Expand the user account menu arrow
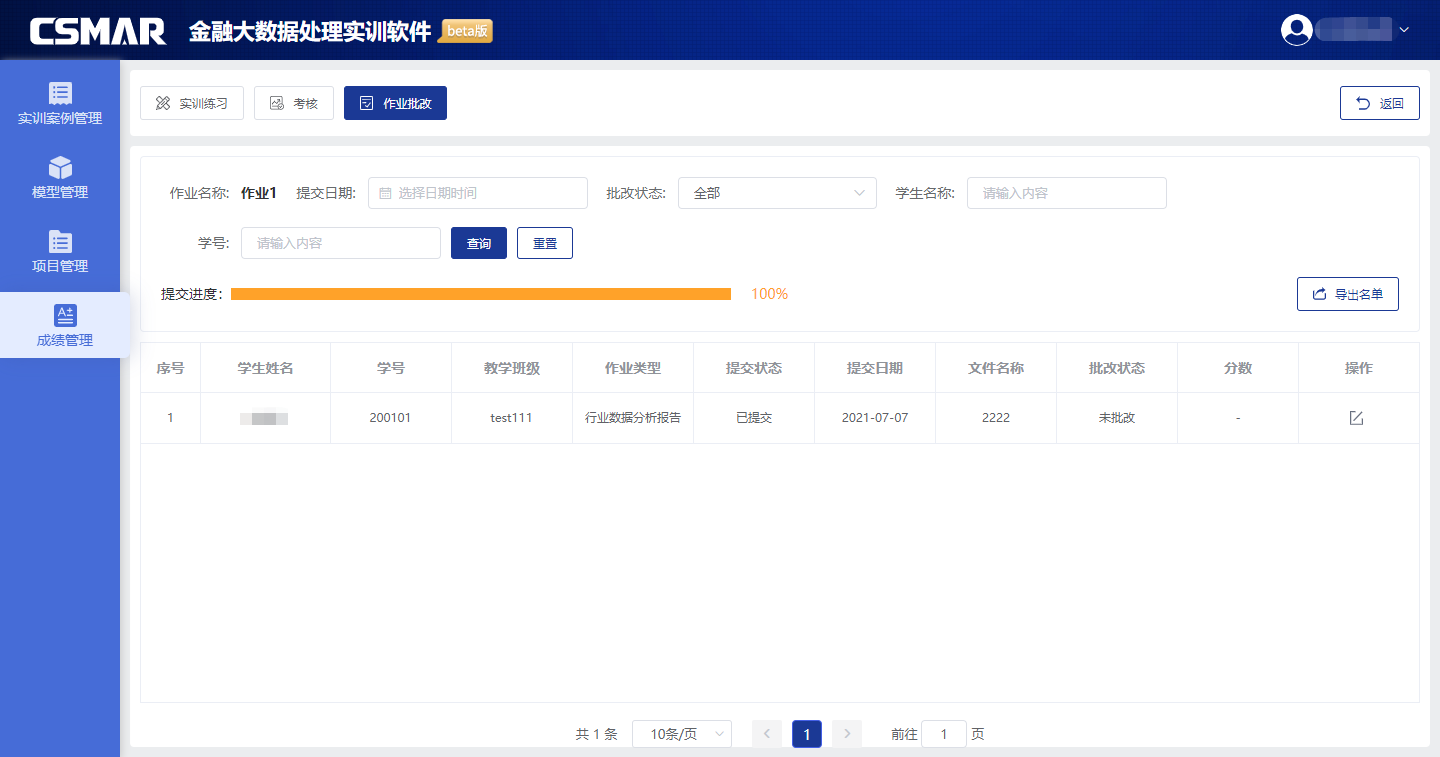The height and width of the screenshot is (757, 1440). (1404, 30)
